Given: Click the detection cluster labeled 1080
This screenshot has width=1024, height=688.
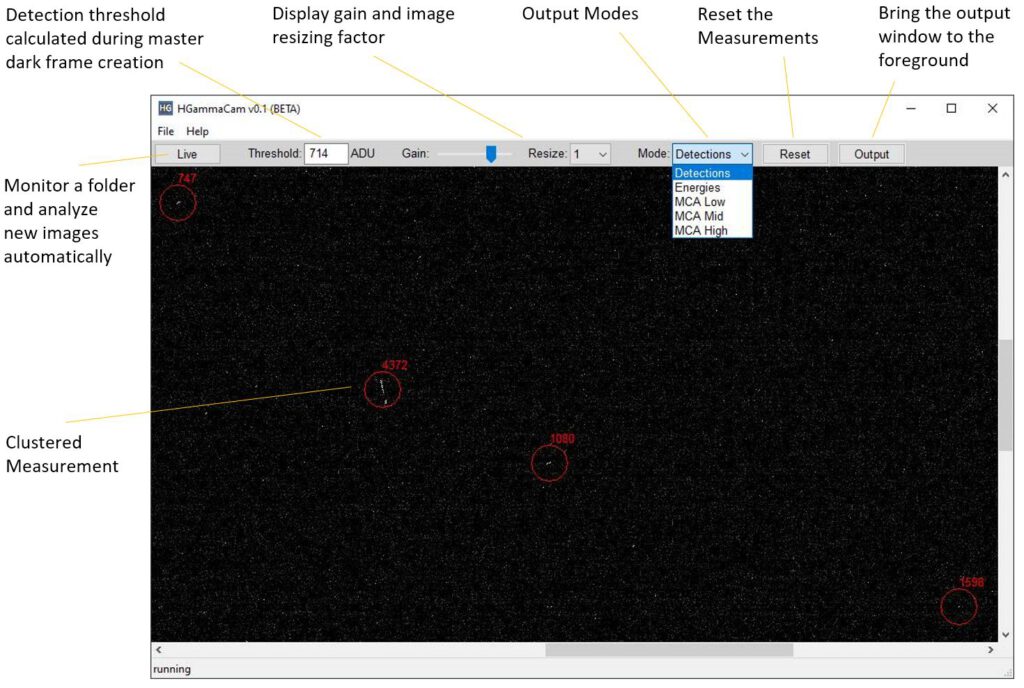Looking at the screenshot, I should [549, 463].
